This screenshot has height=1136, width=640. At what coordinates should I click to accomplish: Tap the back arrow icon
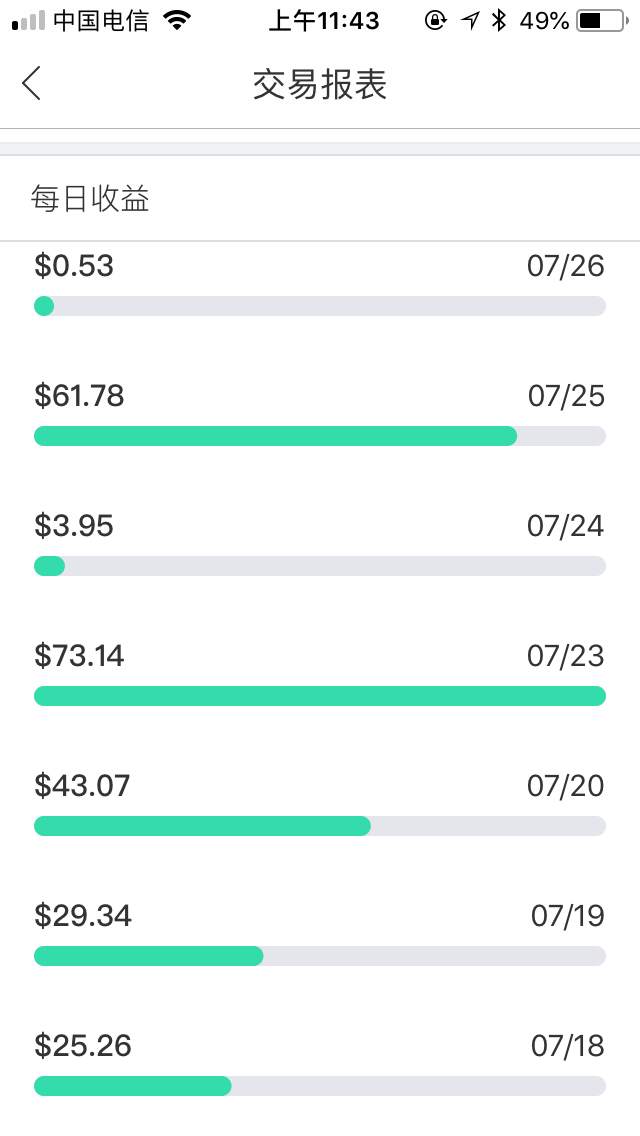click(32, 84)
